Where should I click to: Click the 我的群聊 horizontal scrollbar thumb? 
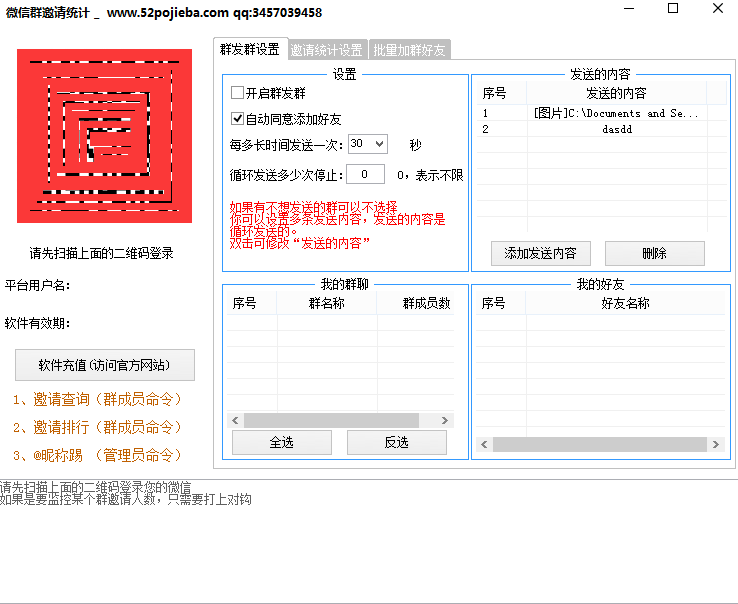(x=331, y=420)
